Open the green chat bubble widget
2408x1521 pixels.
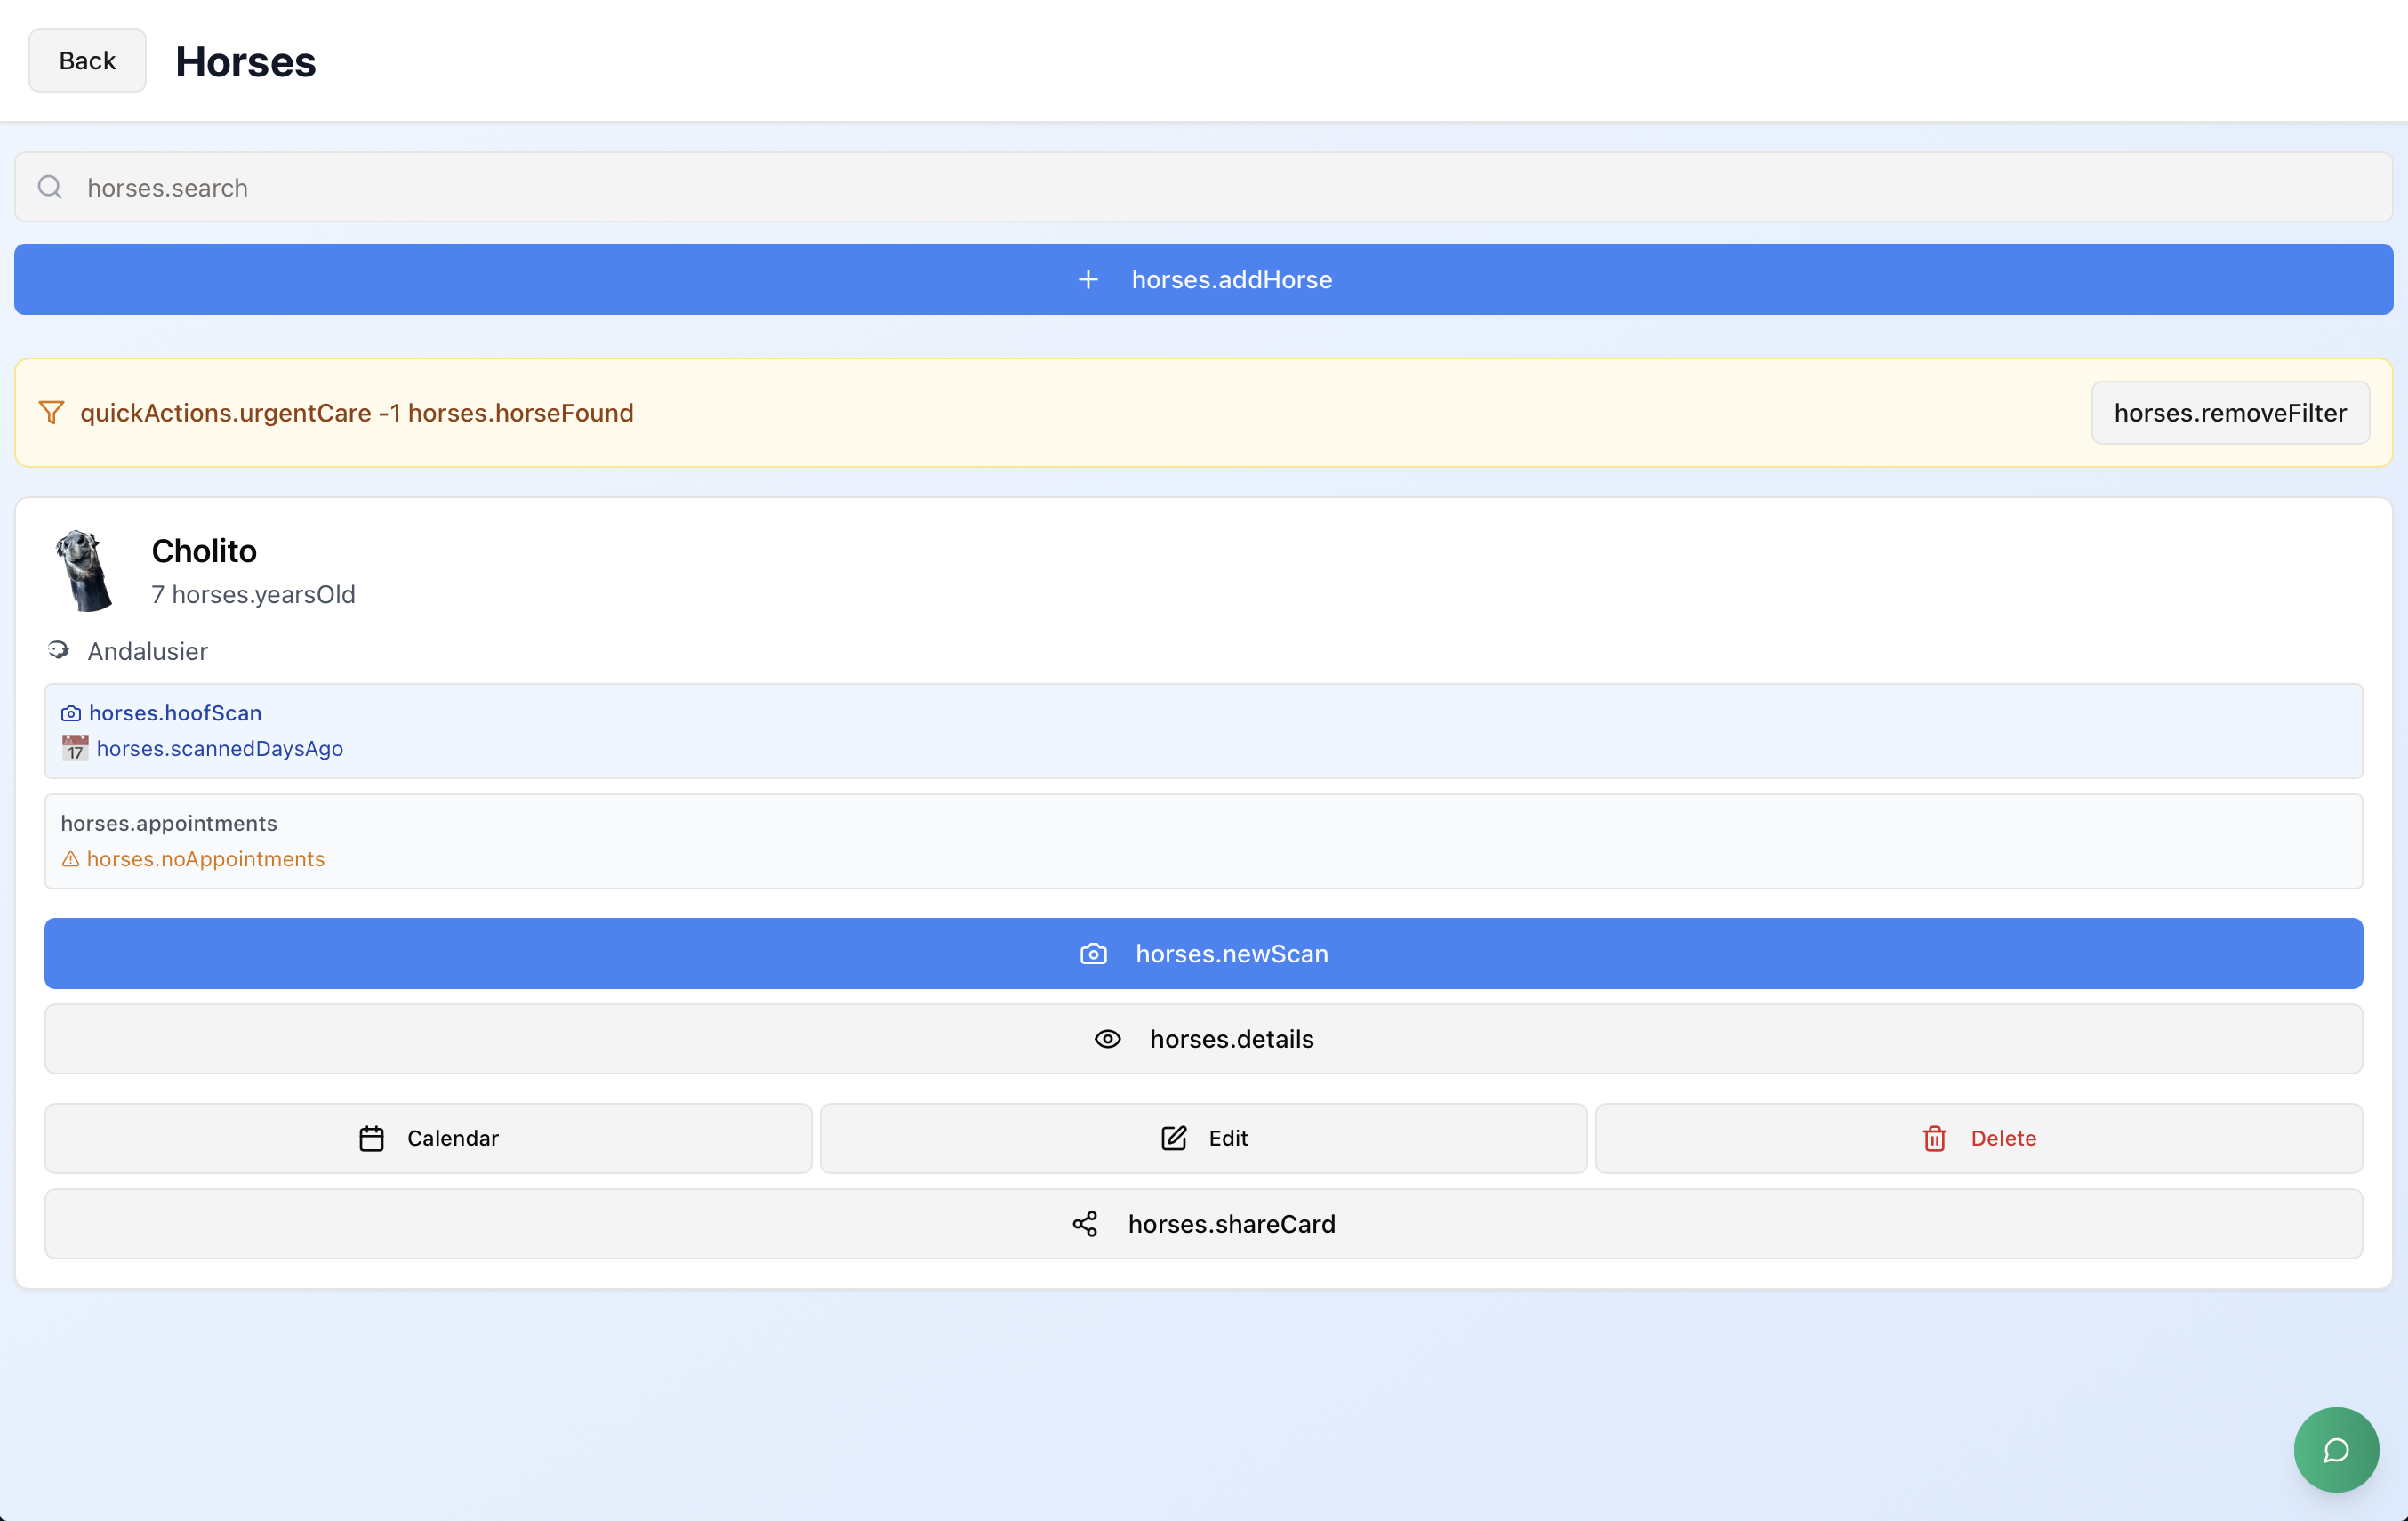[2335, 1449]
